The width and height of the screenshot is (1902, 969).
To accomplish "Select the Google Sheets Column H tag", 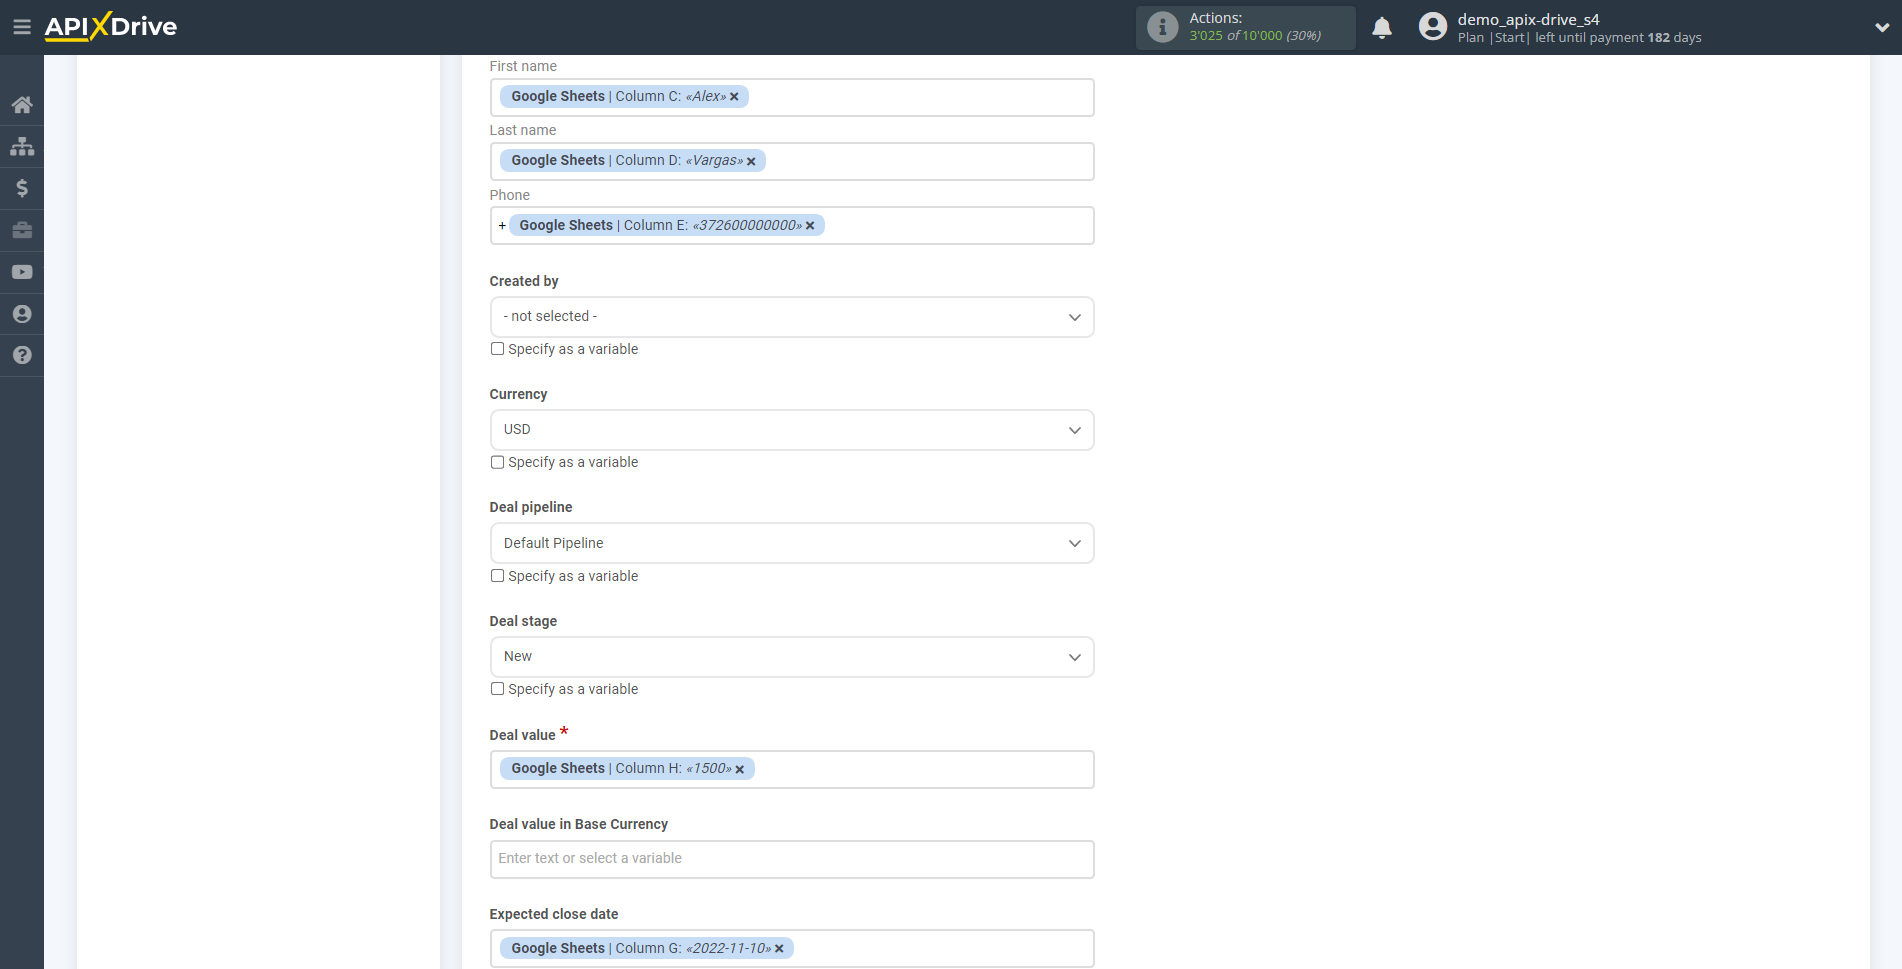I will (x=627, y=769).
